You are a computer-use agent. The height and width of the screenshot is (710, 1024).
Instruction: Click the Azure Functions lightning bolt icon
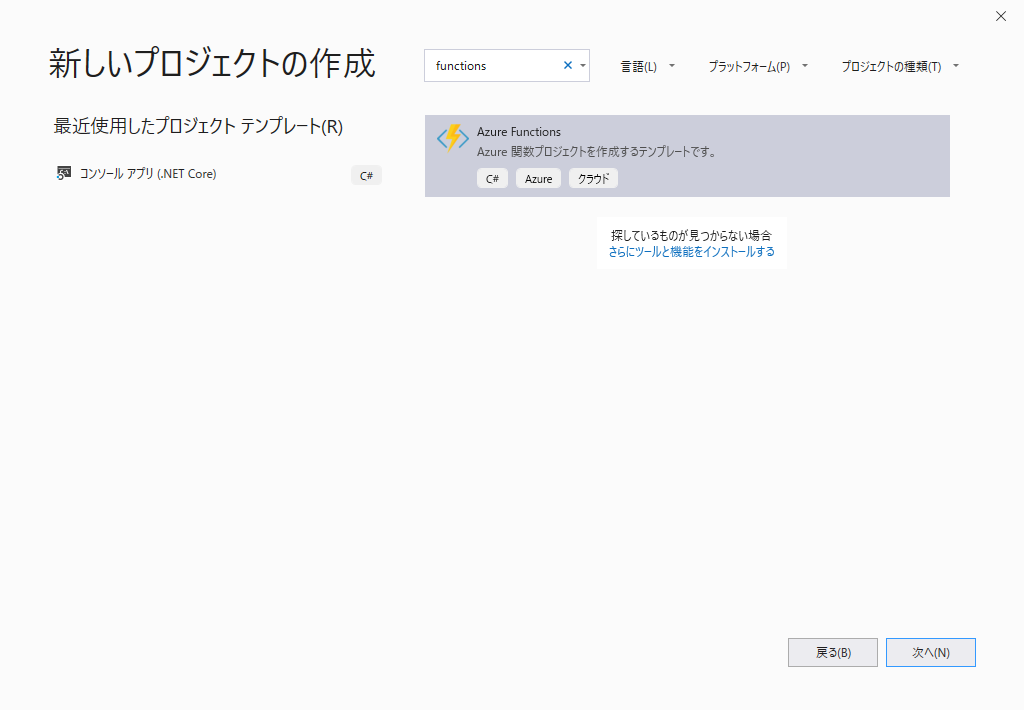pyautogui.click(x=453, y=138)
